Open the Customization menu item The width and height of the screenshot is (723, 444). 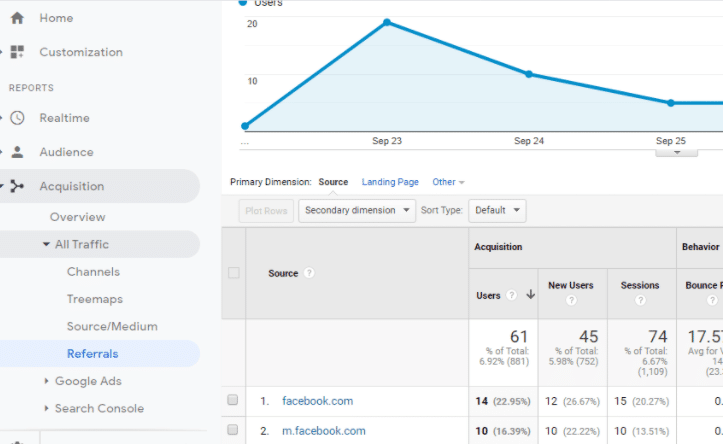click(x=81, y=52)
